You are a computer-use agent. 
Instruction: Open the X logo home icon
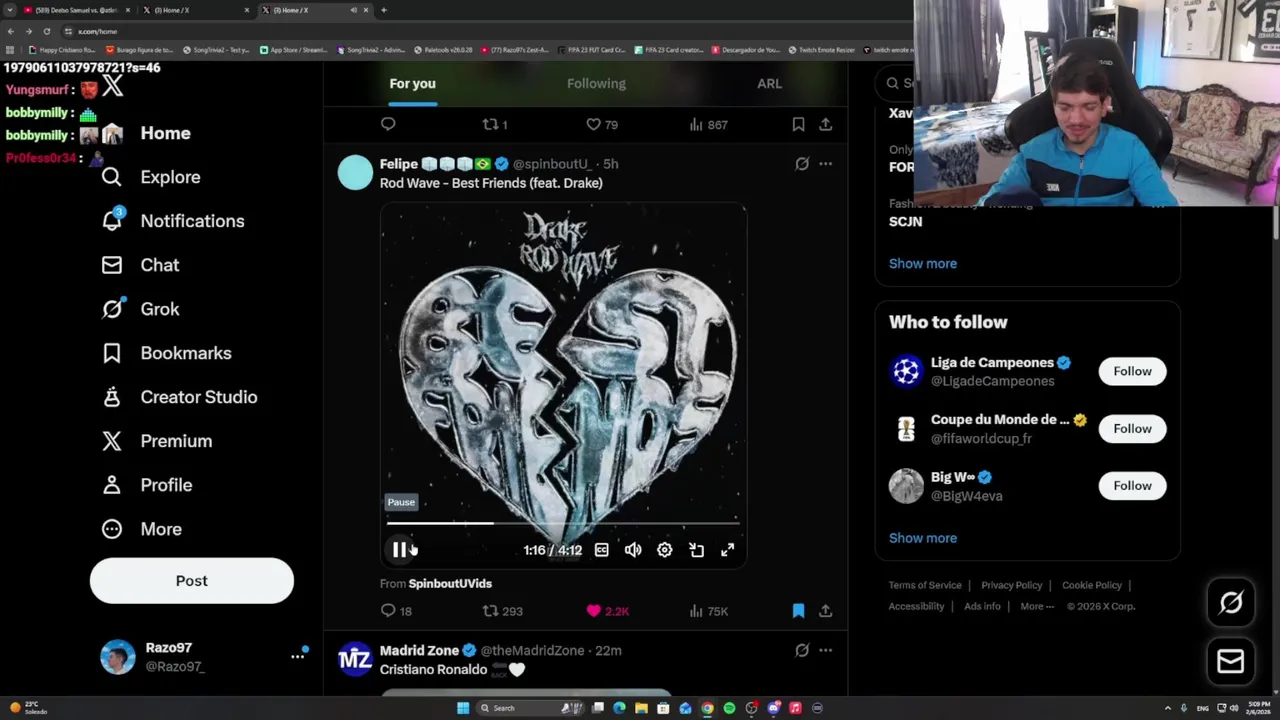113,86
